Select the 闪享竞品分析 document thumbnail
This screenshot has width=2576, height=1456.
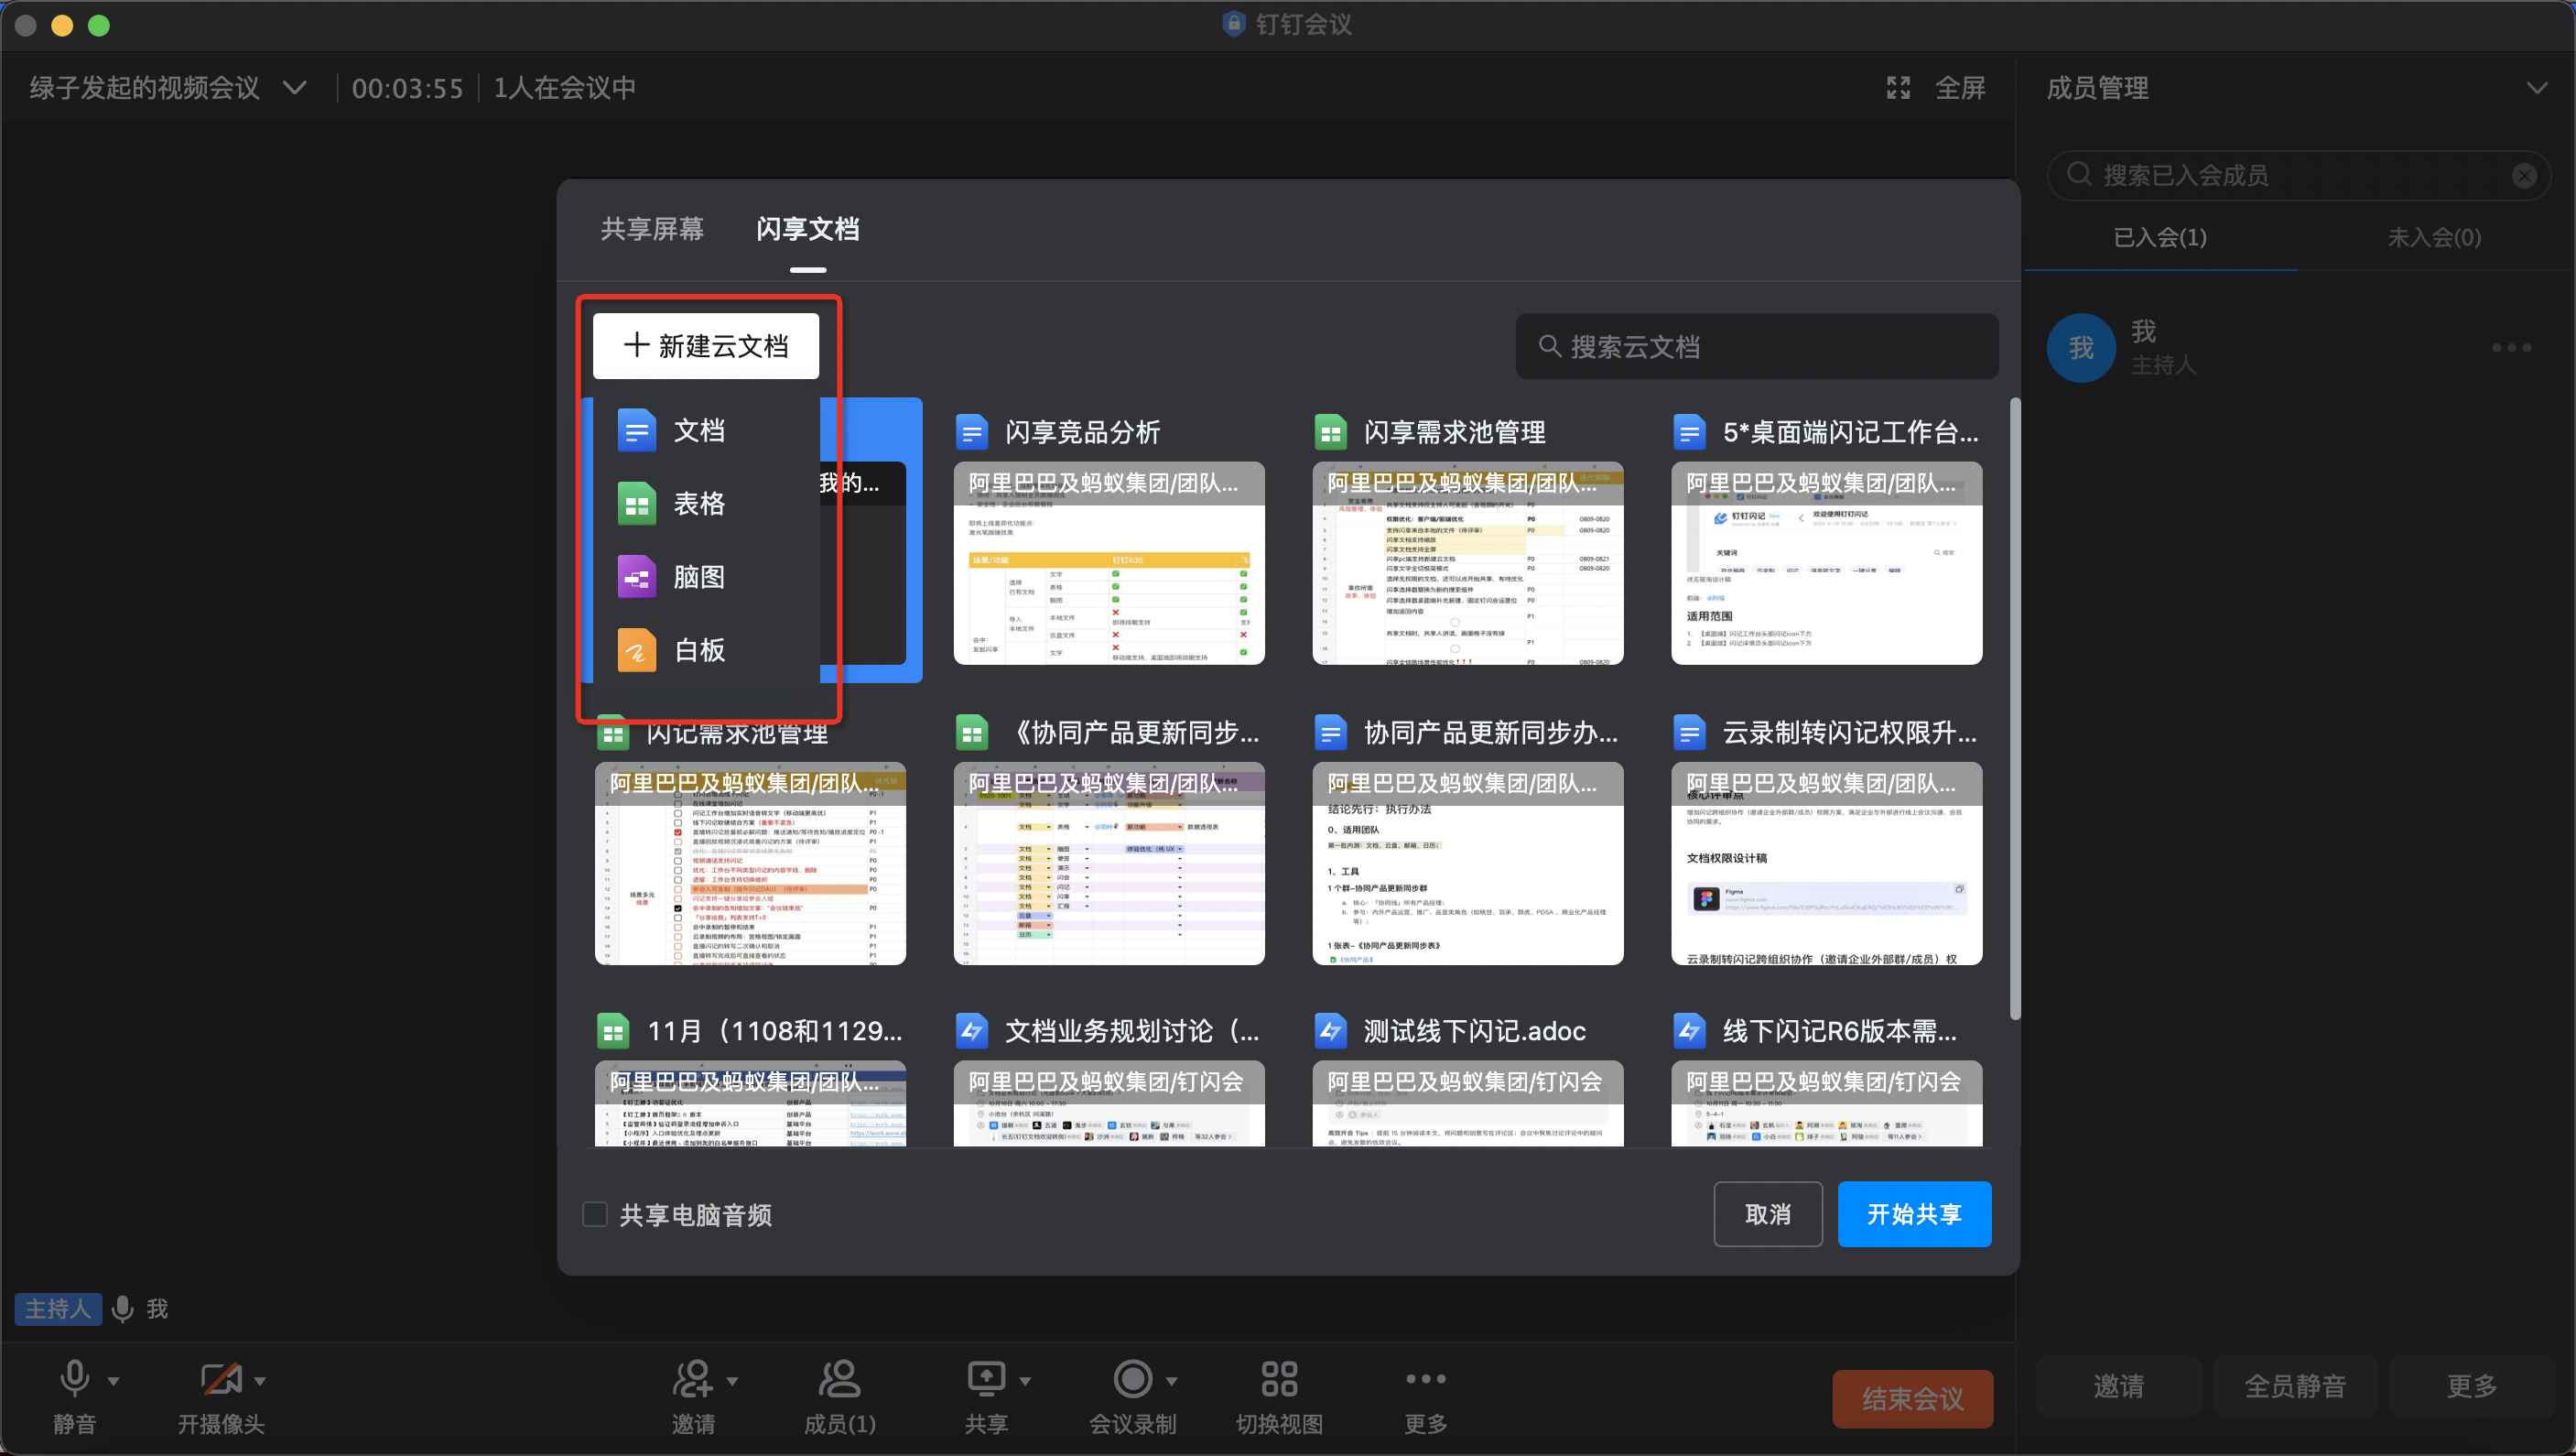pos(1109,563)
